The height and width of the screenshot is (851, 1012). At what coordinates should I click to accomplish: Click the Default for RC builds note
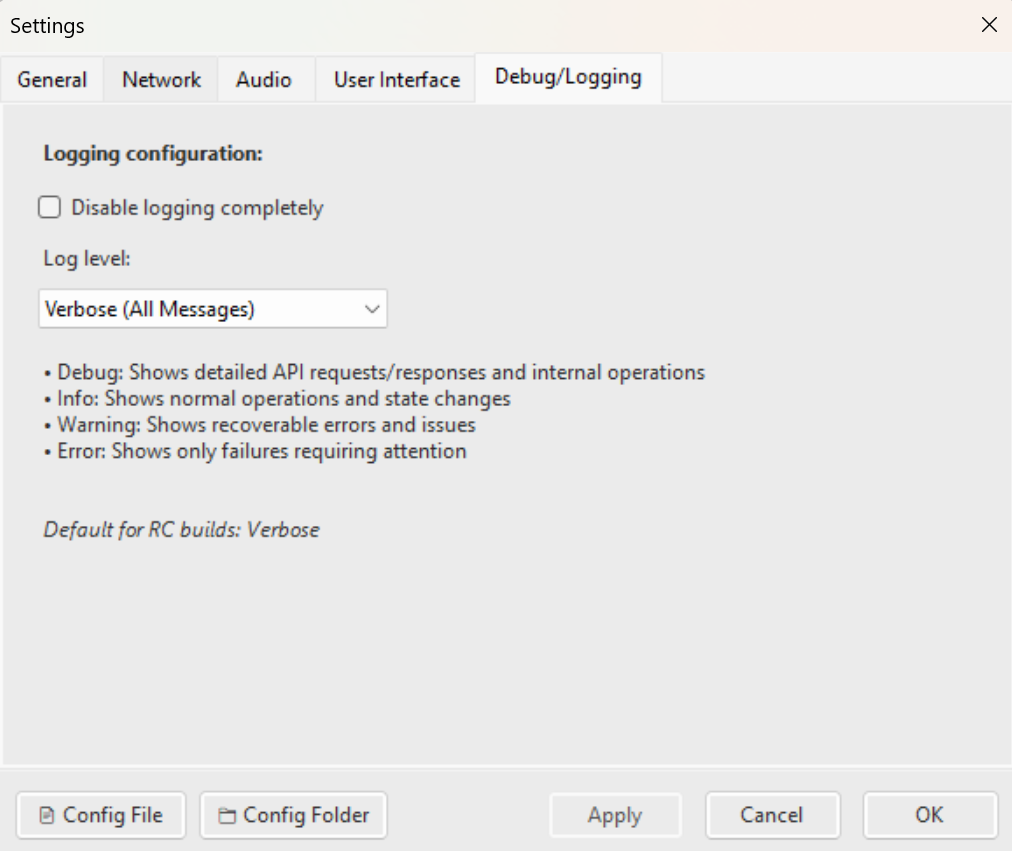click(x=181, y=529)
